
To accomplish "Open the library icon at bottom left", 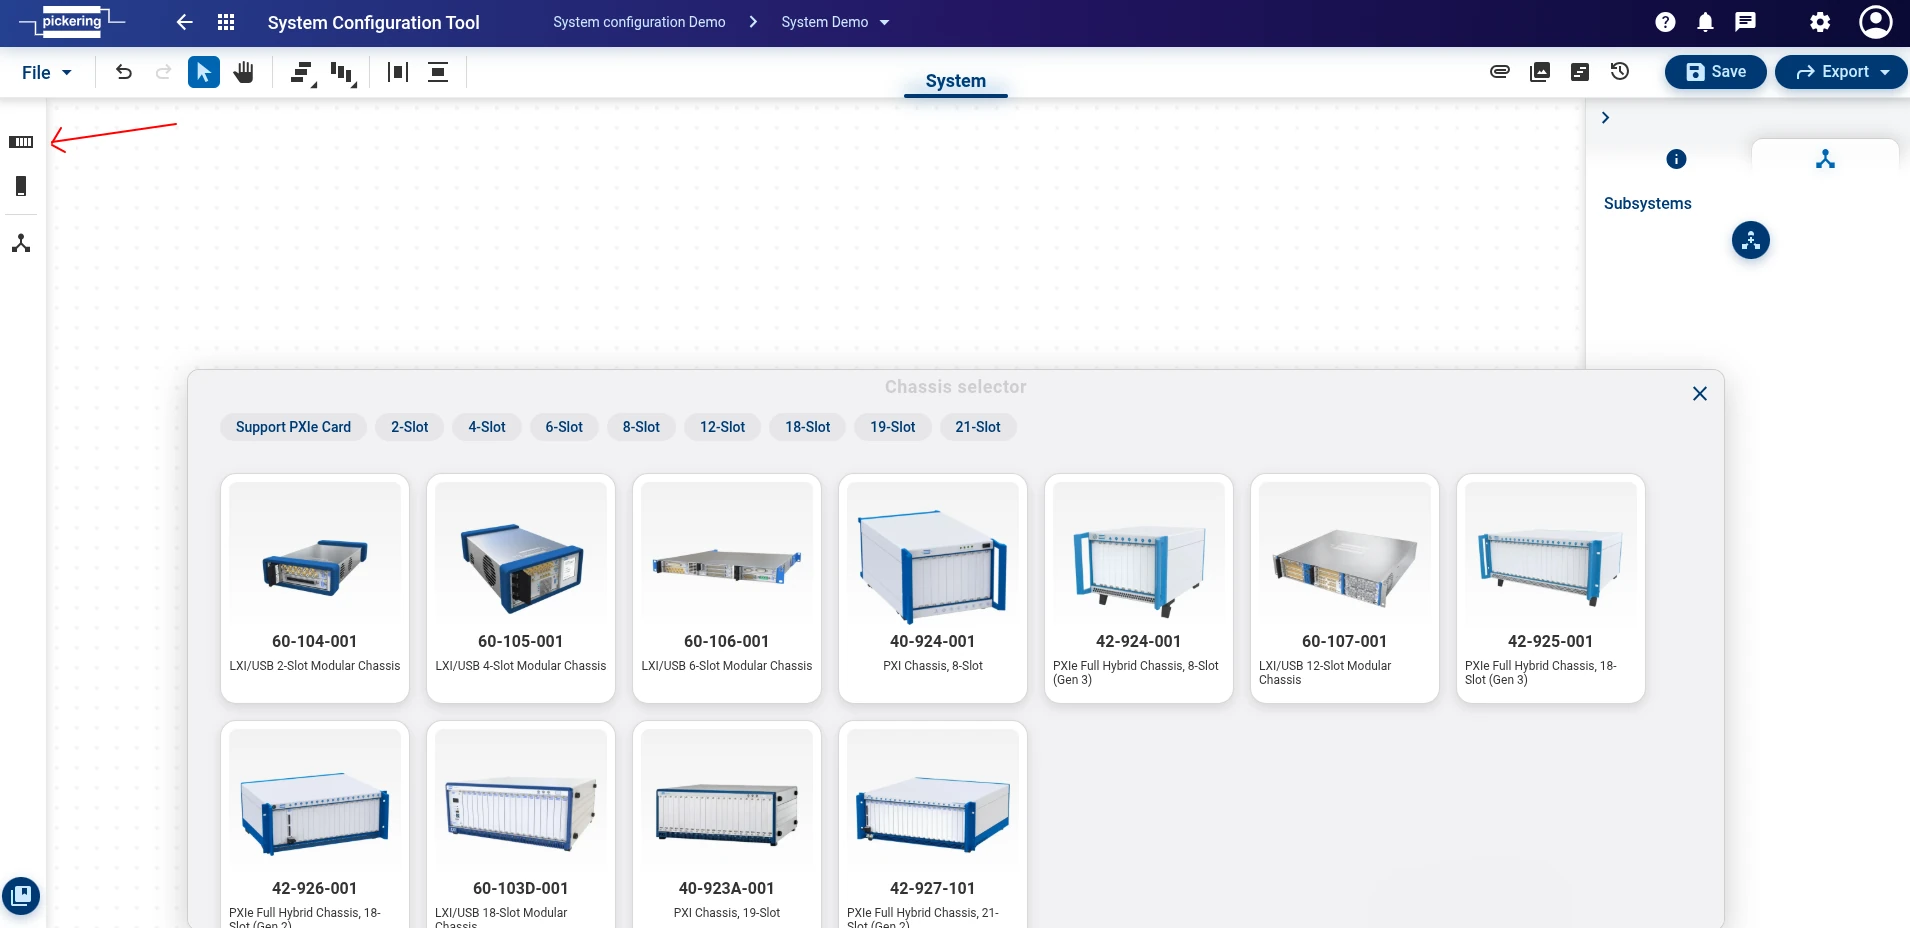I will (x=21, y=895).
